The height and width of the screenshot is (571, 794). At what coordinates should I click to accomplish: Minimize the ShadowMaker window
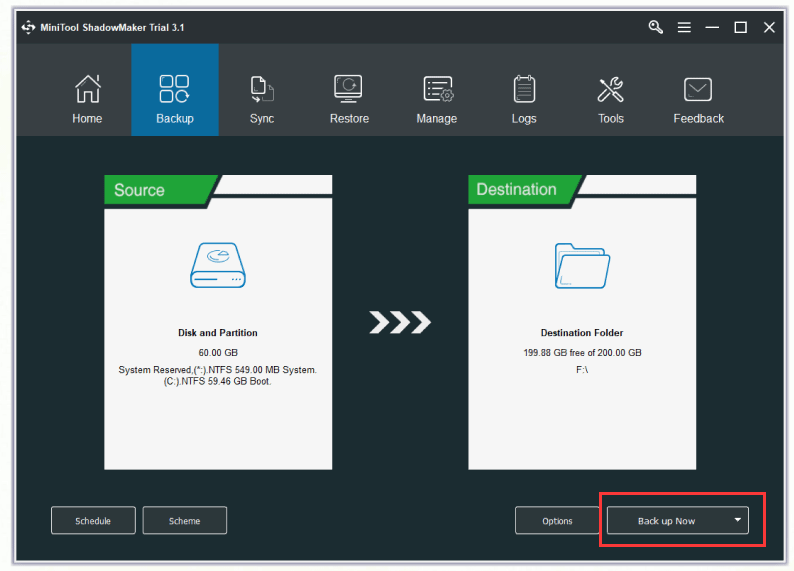click(x=712, y=27)
